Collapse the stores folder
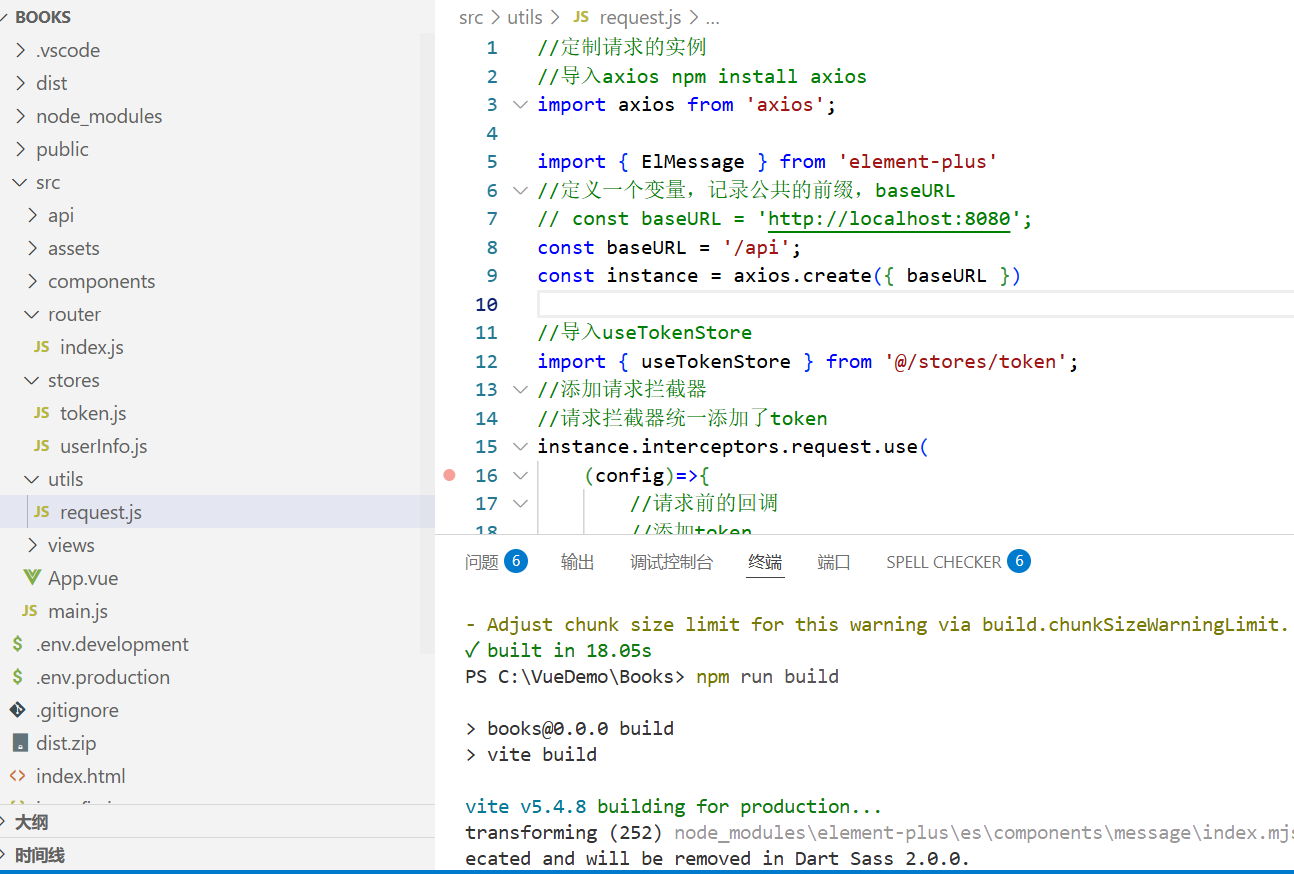This screenshot has width=1294, height=874. pos(33,380)
